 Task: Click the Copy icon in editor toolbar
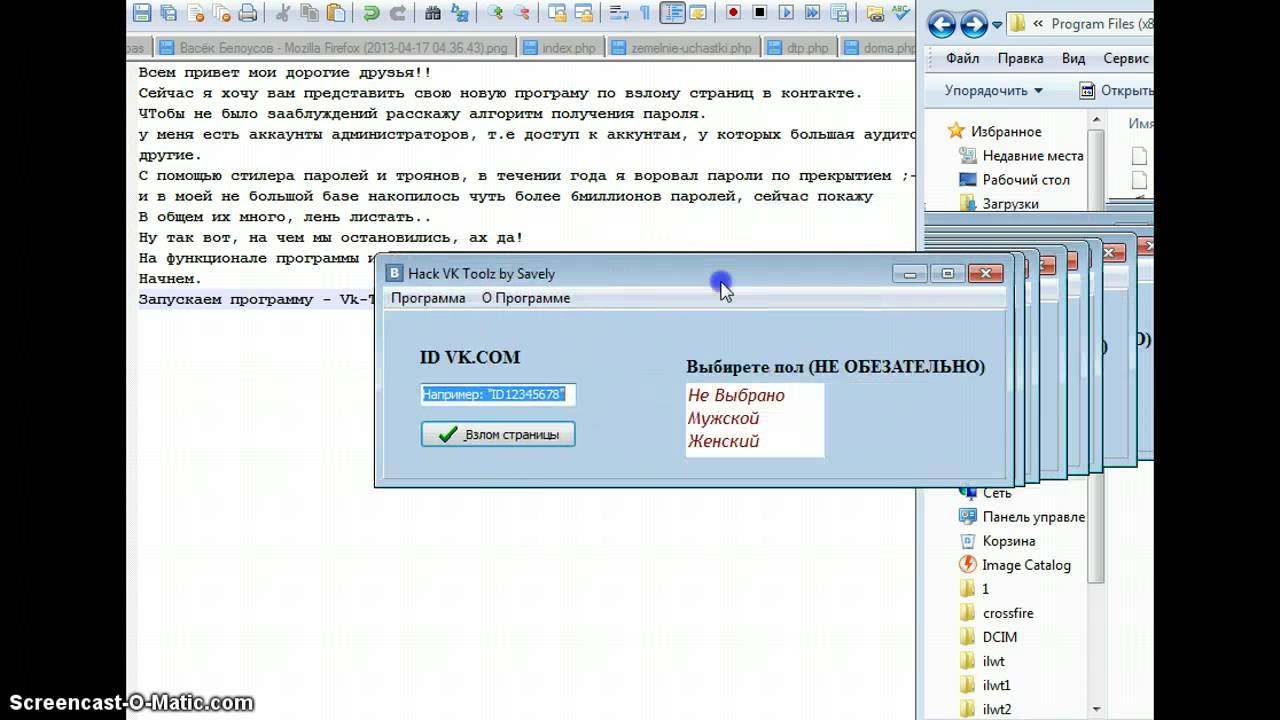pos(310,13)
